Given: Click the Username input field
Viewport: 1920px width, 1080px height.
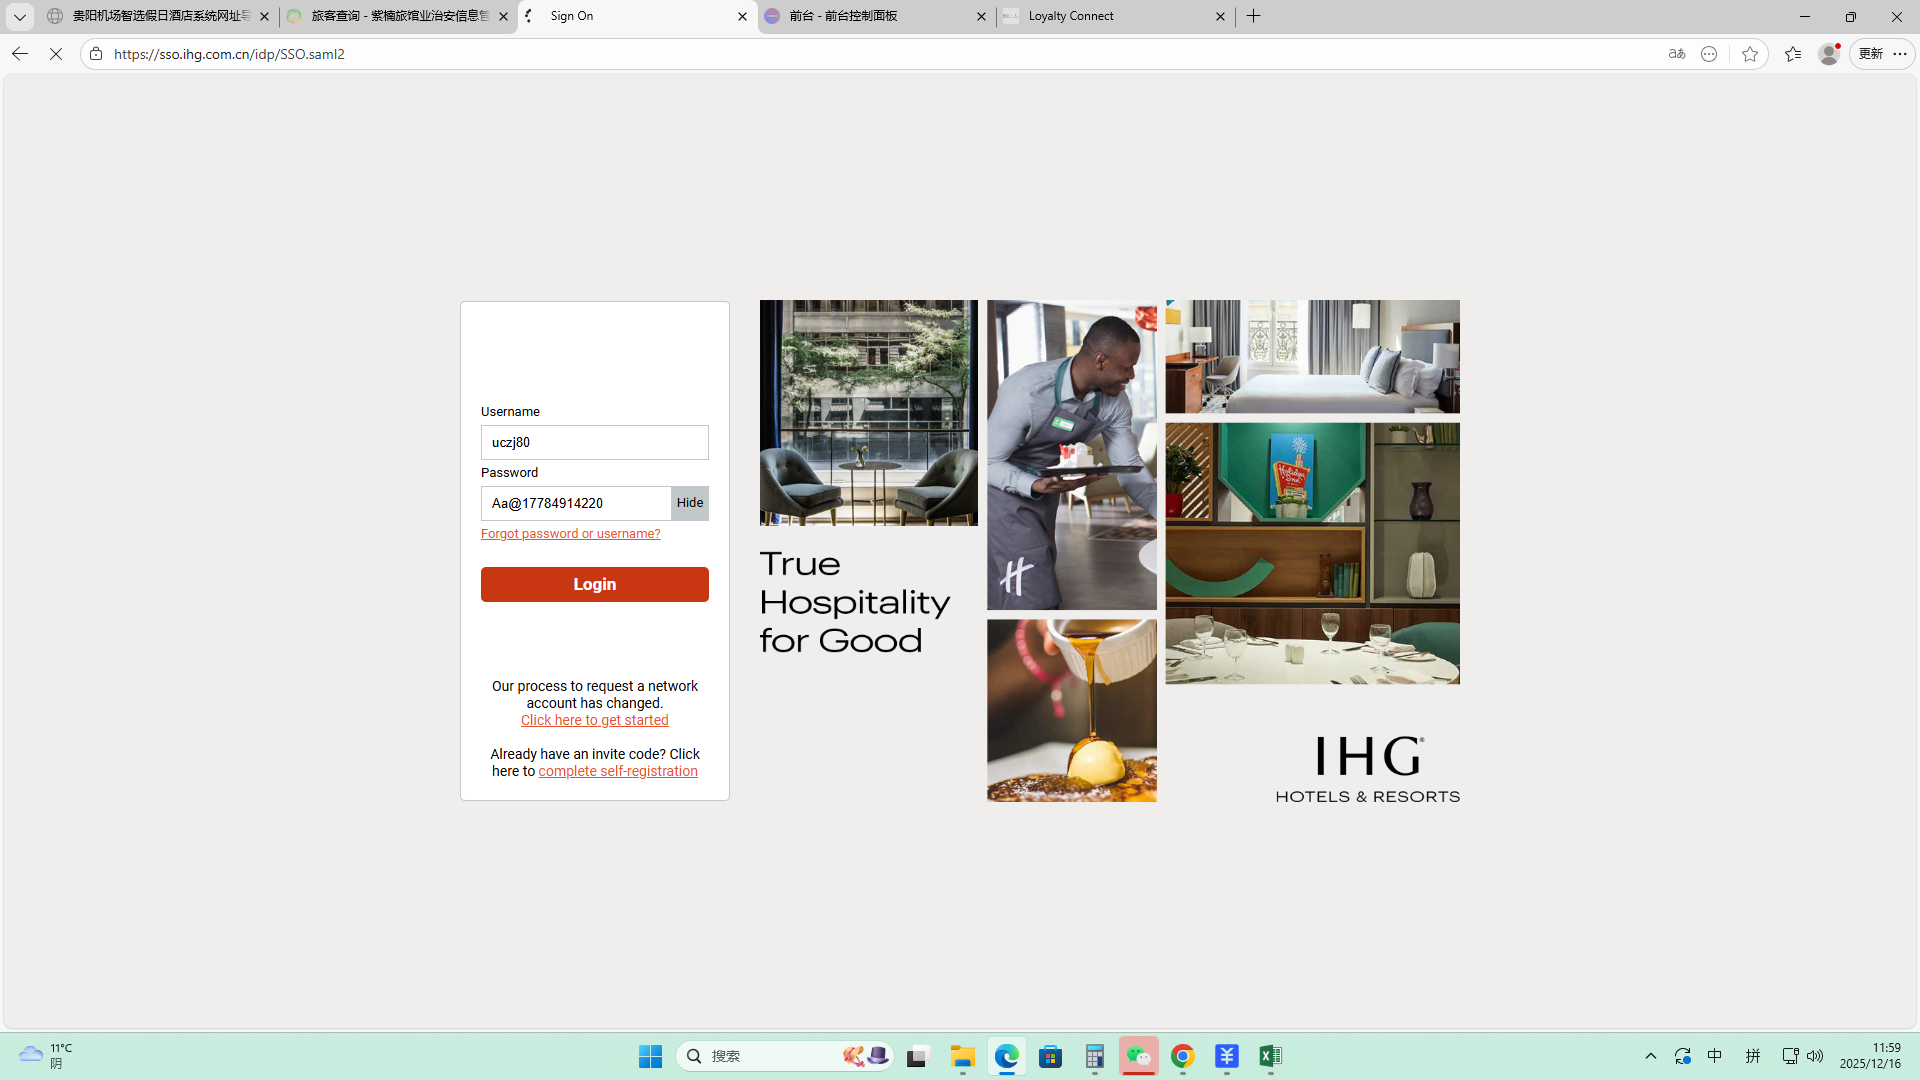Looking at the screenshot, I should tap(594, 442).
